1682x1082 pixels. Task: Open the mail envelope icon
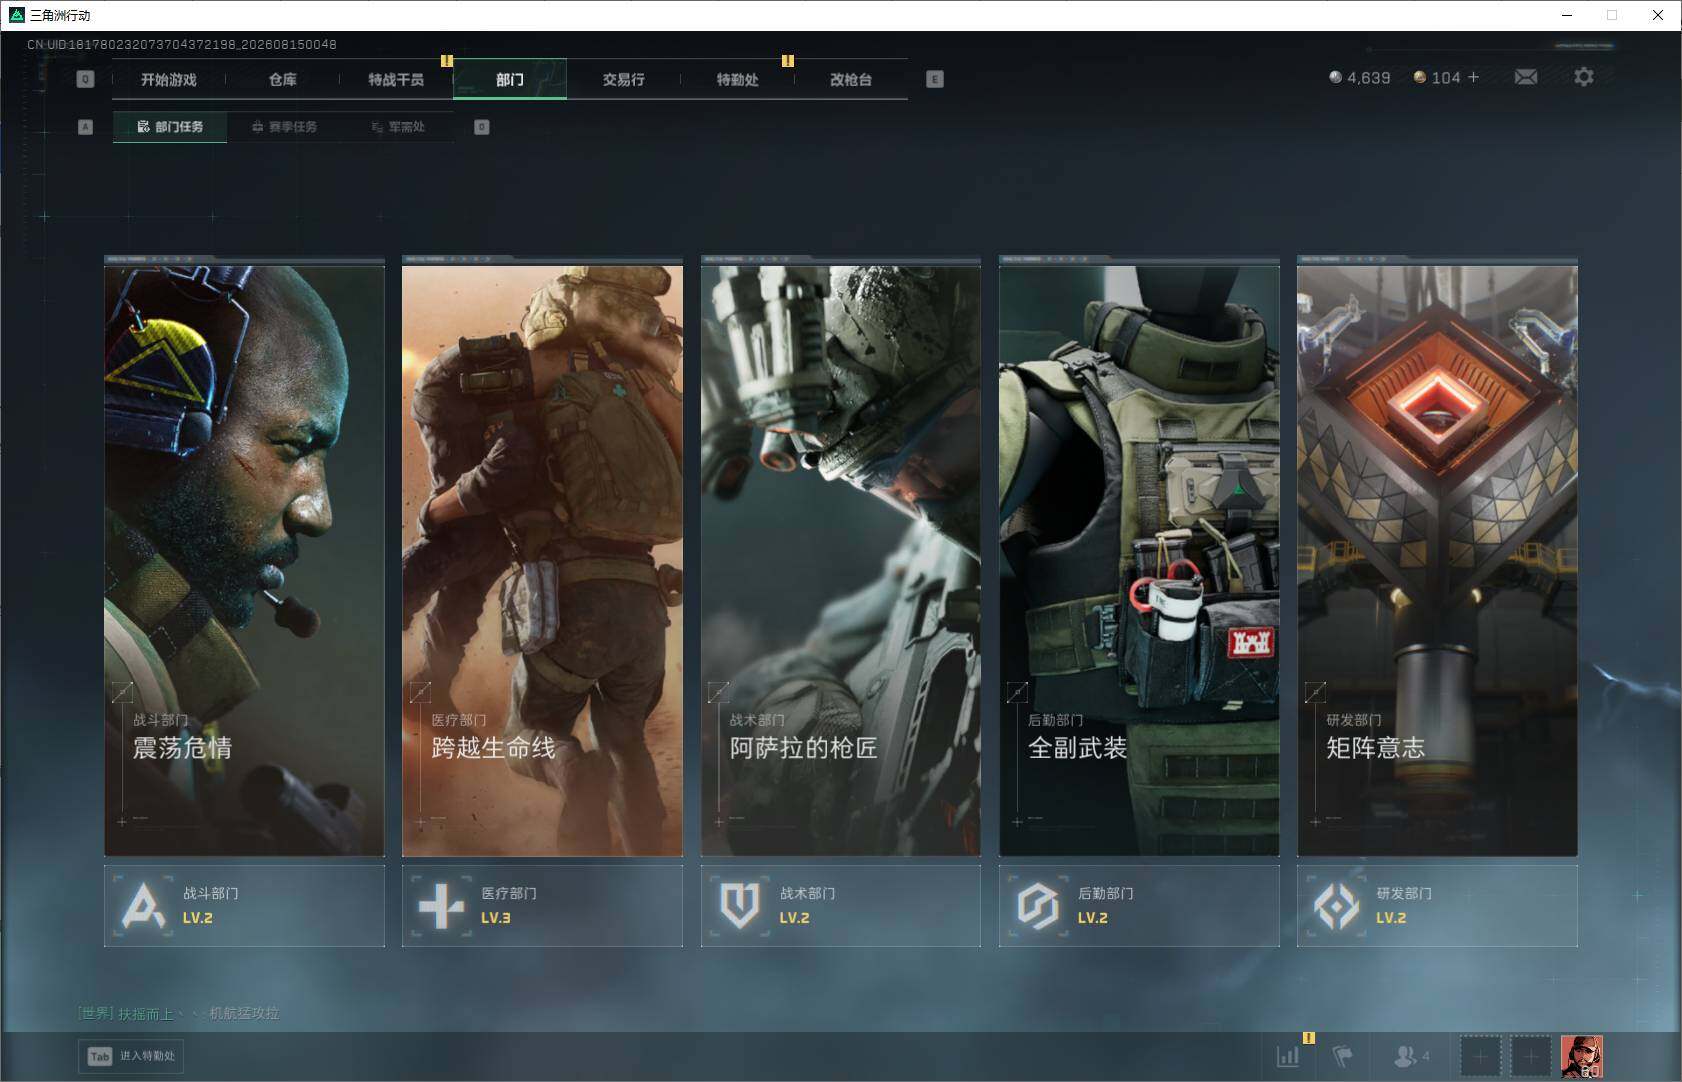(x=1525, y=77)
